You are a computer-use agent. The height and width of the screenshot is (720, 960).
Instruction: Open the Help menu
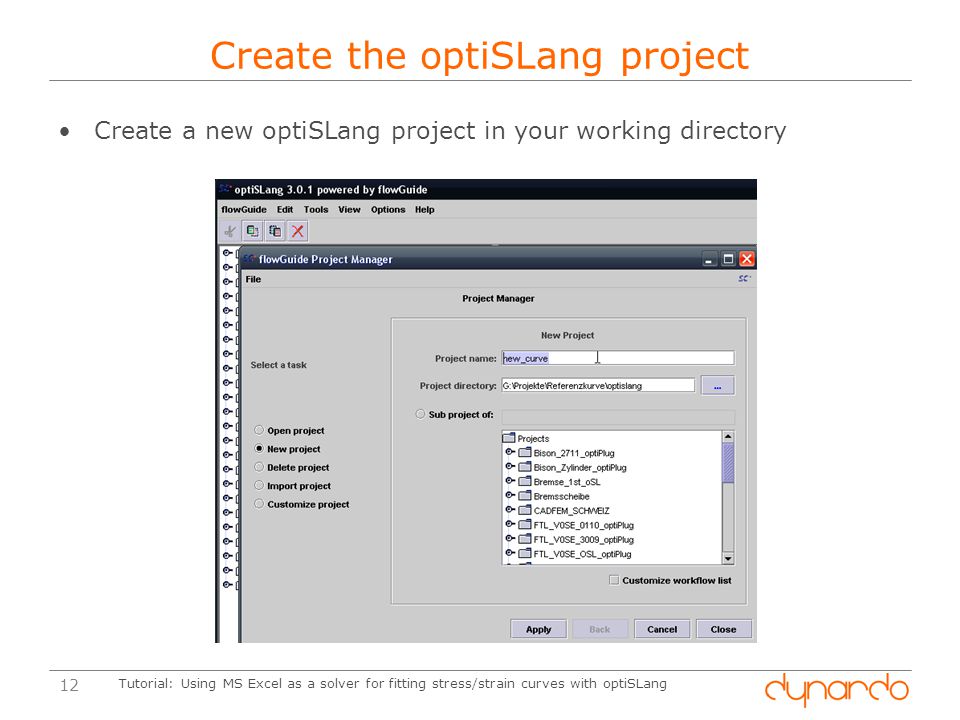click(x=425, y=209)
